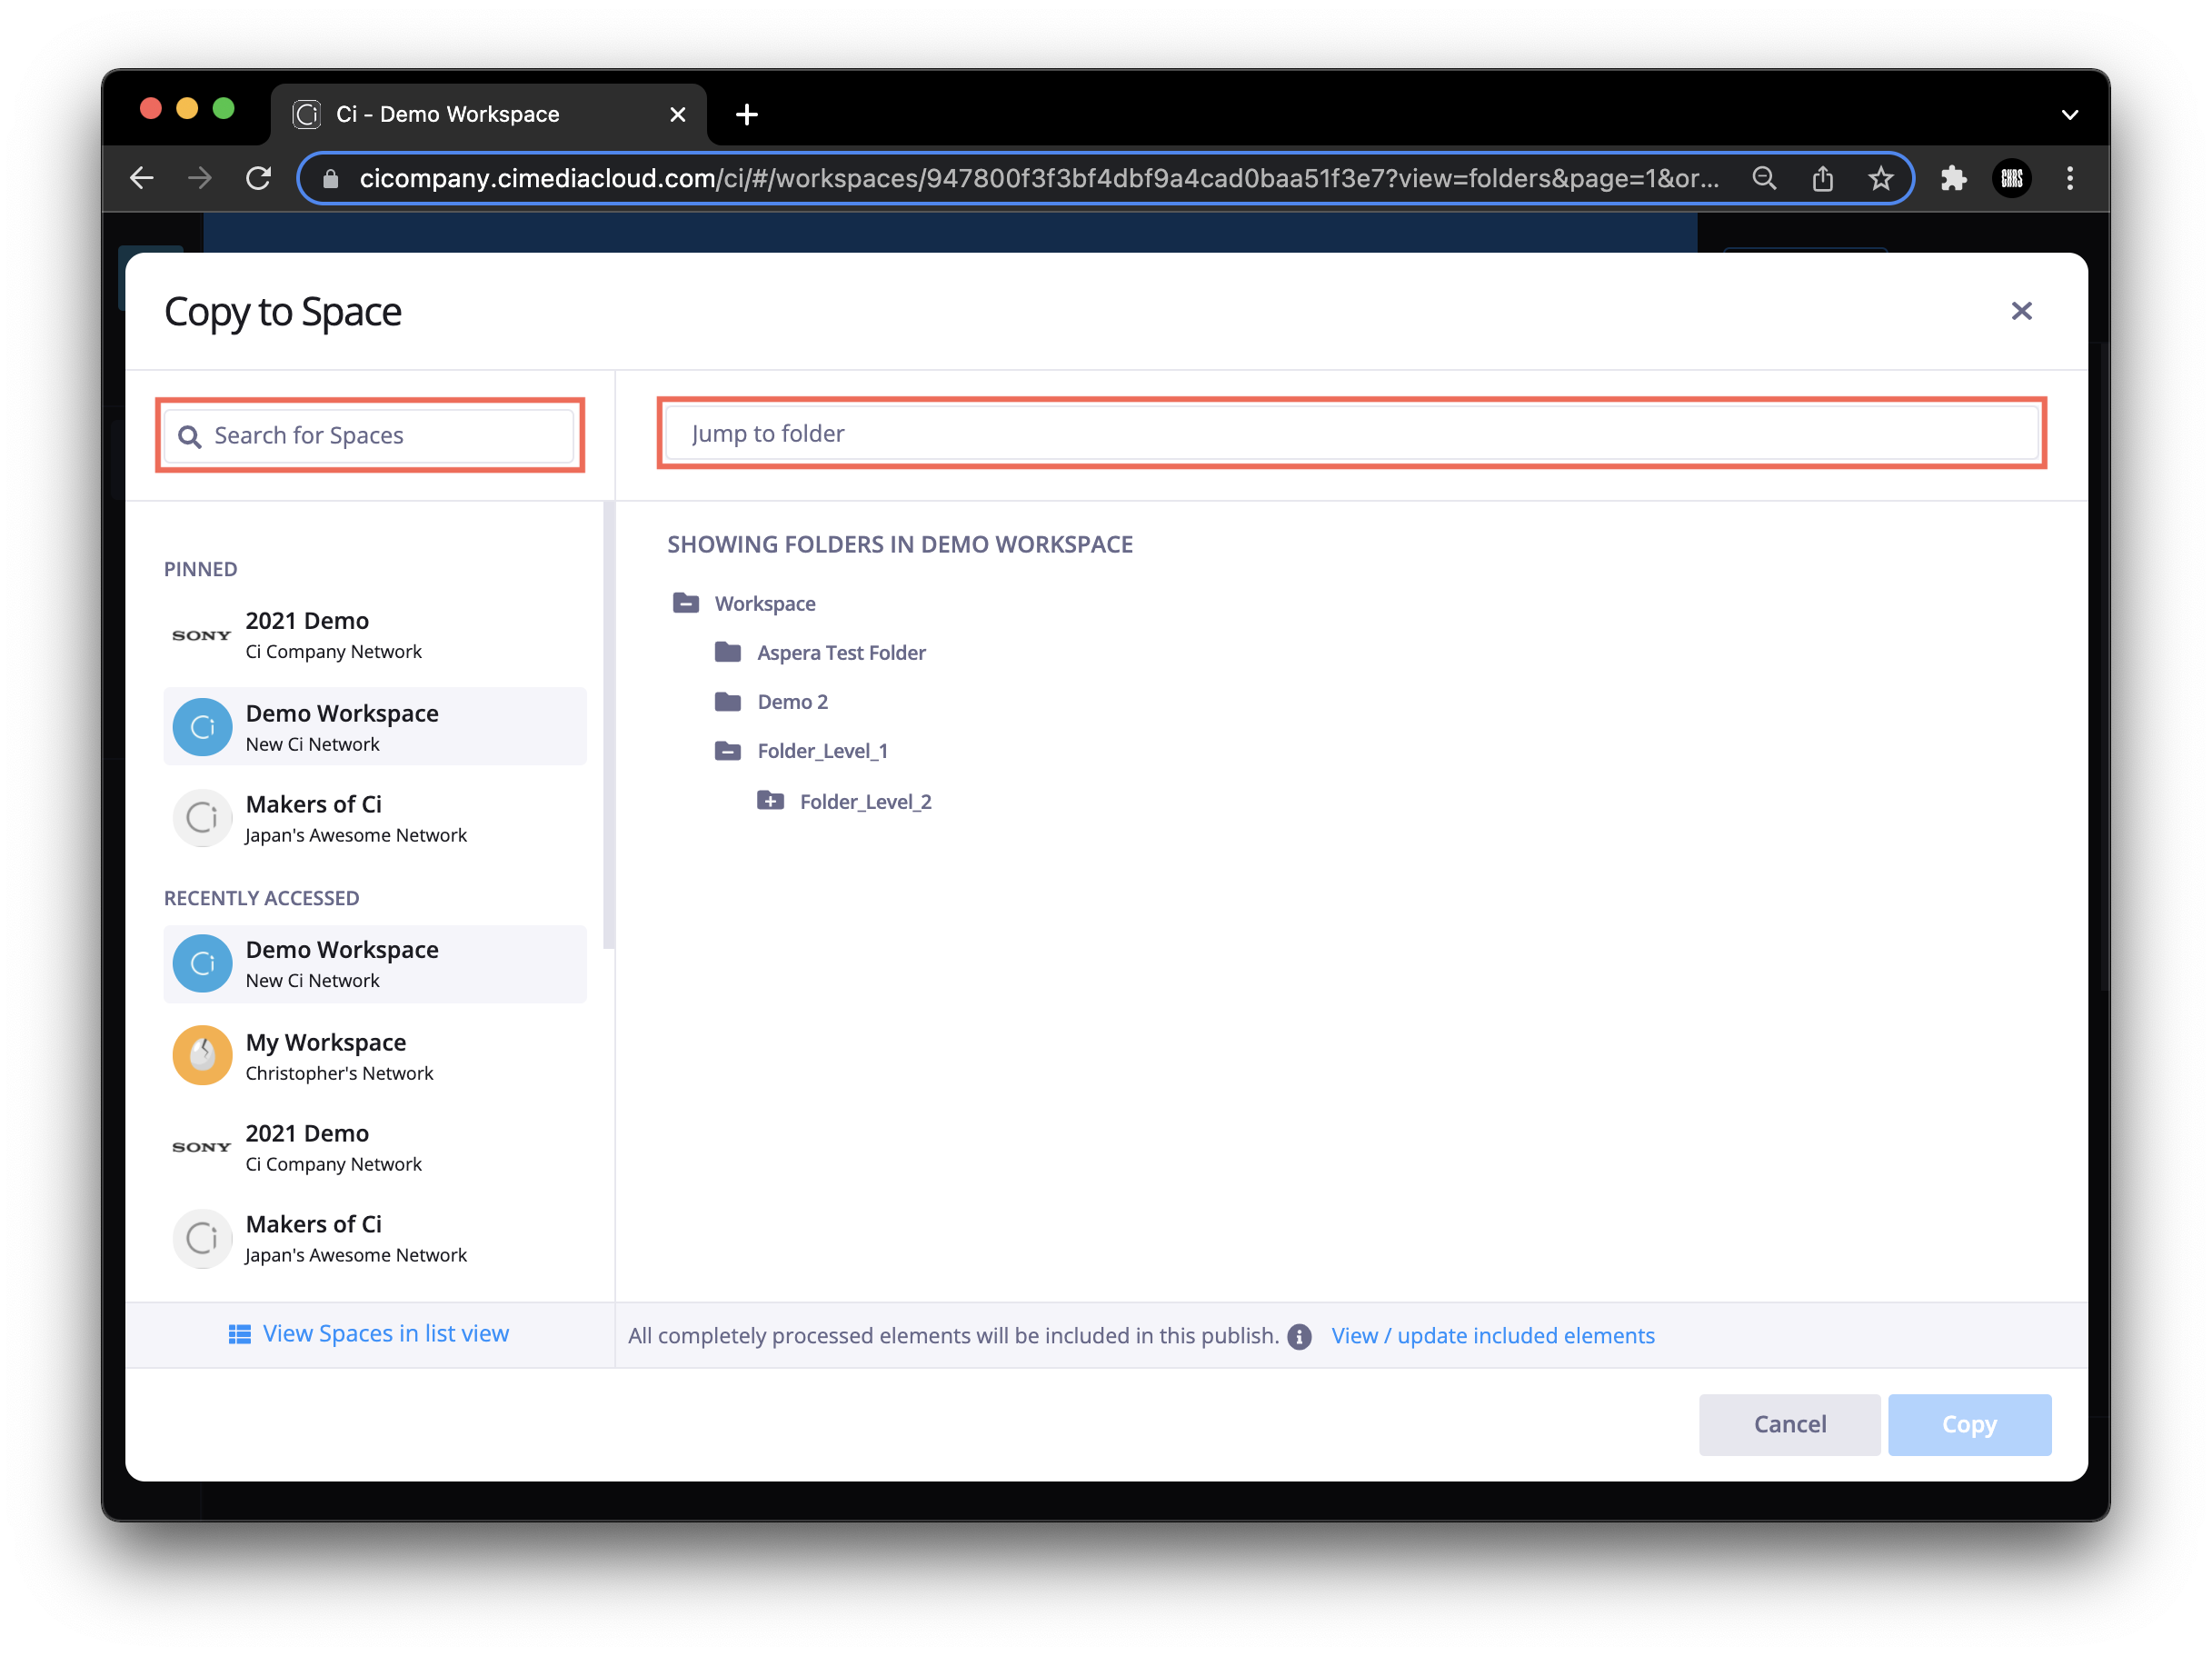This screenshot has height=1656, width=2212.
Task: Click the Sony logo in Recently Accessed
Action: pos(202,1147)
